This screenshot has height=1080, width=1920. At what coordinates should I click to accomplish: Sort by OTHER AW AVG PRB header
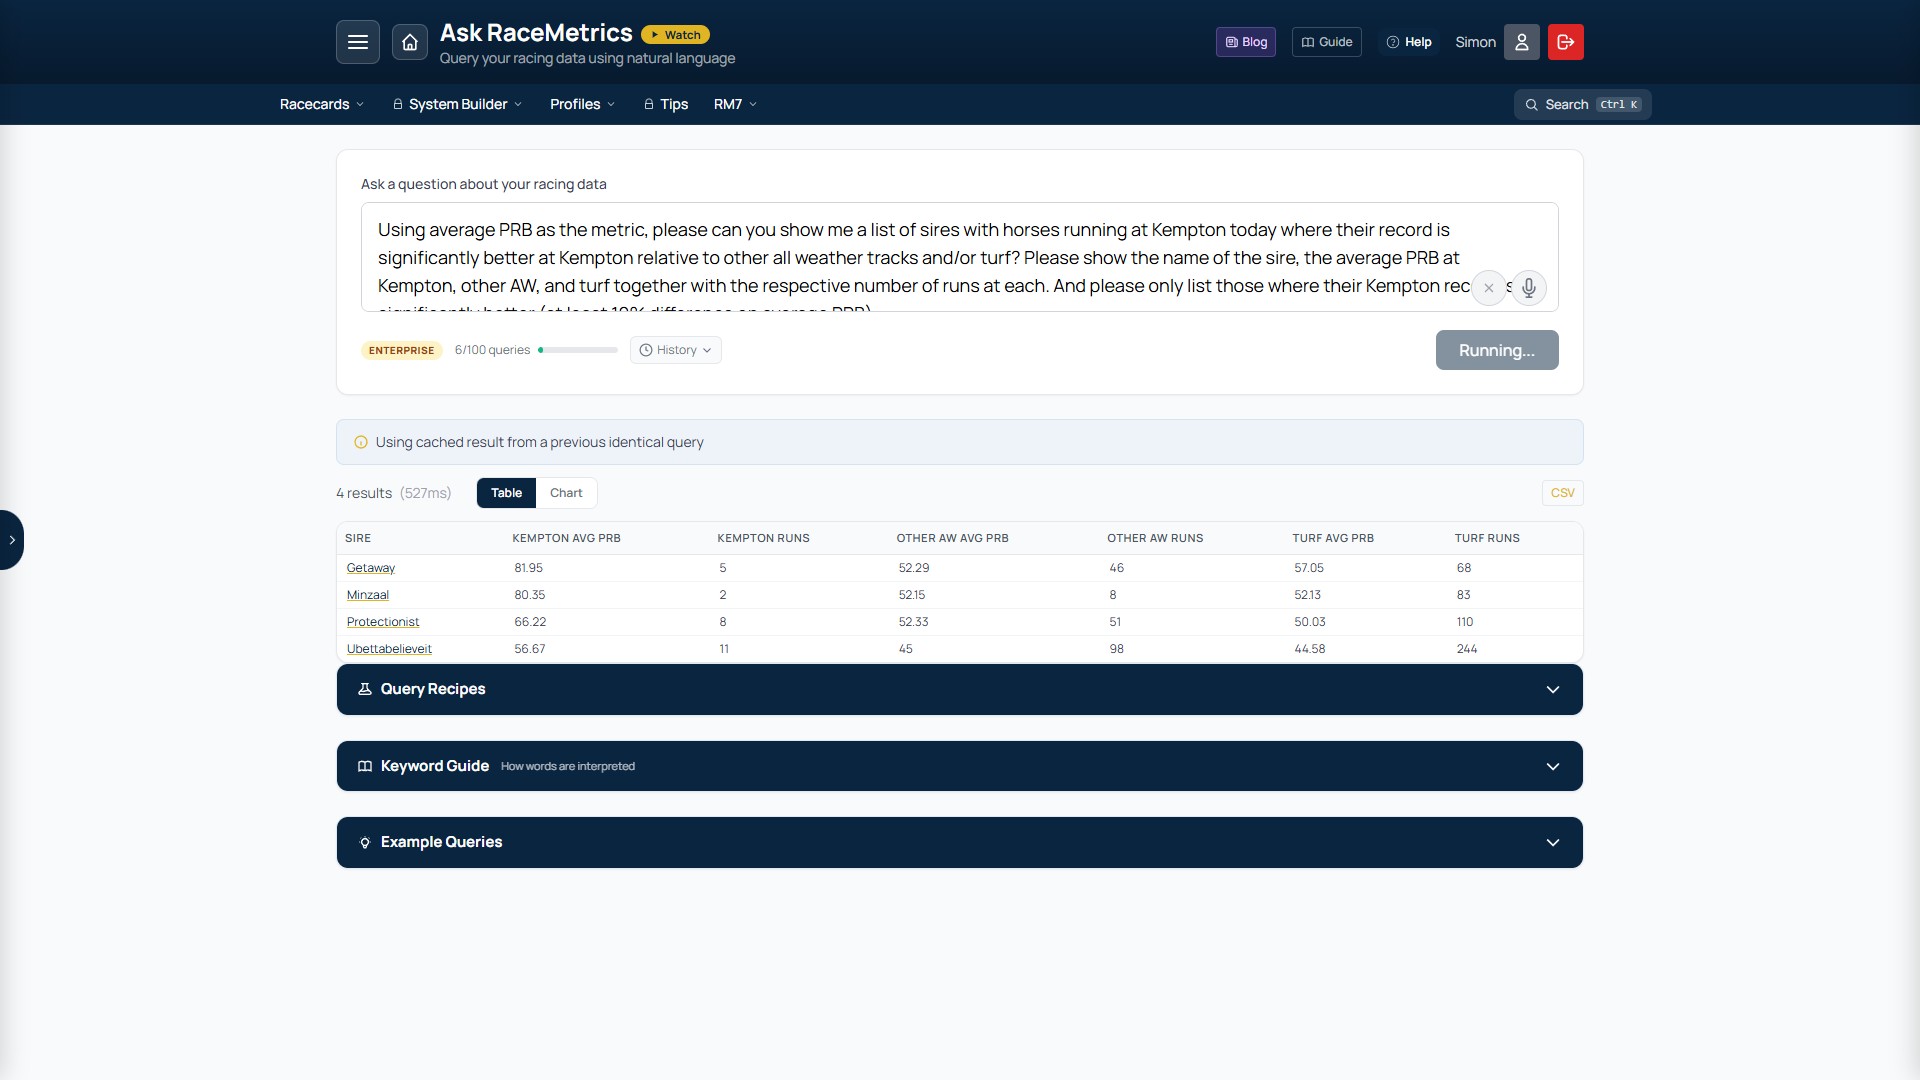click(953, 538)
